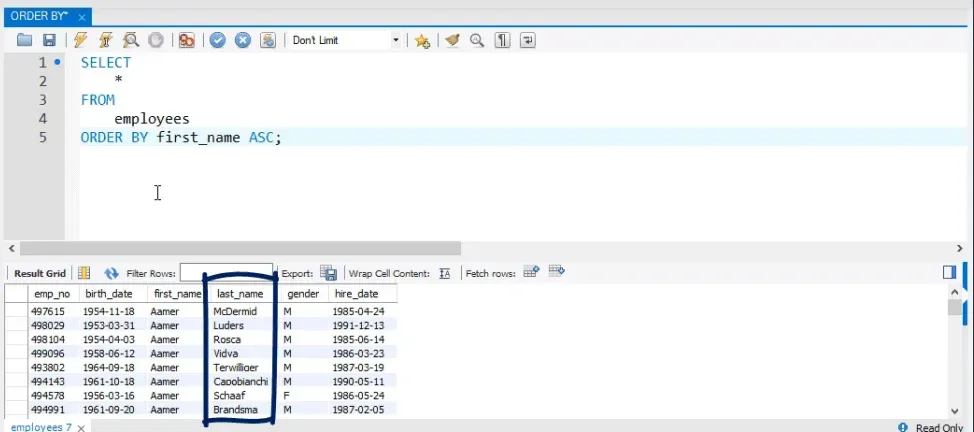Click the last_name column header

click(x=240, y=294)
